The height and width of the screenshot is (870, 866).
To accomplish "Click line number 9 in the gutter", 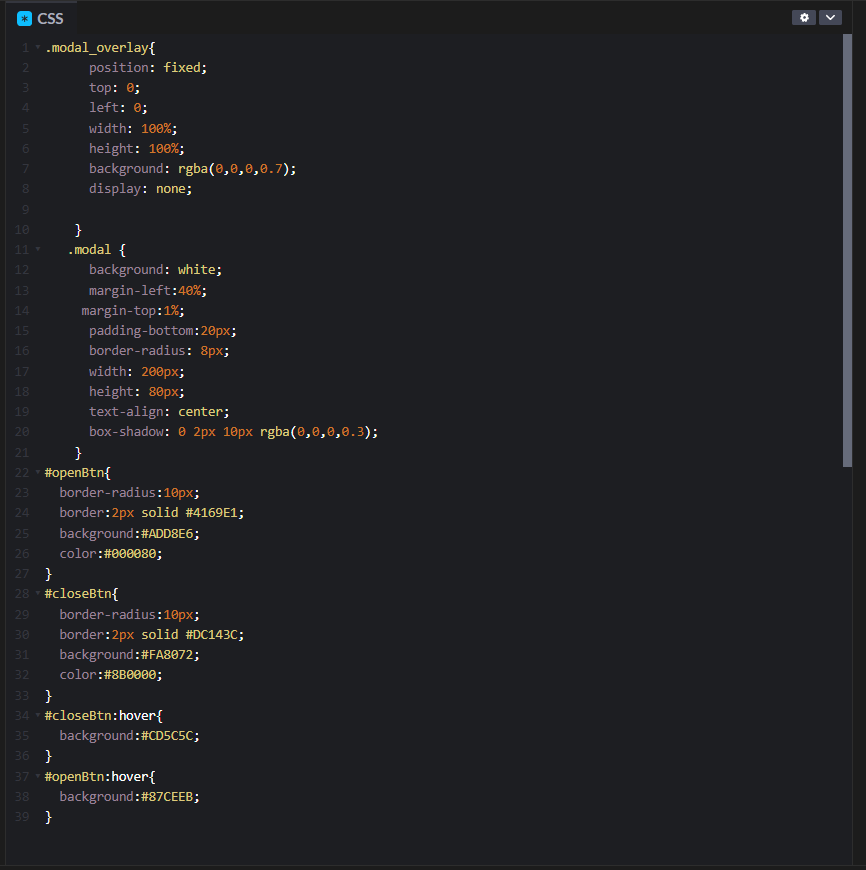I will (x=26, y=210).
